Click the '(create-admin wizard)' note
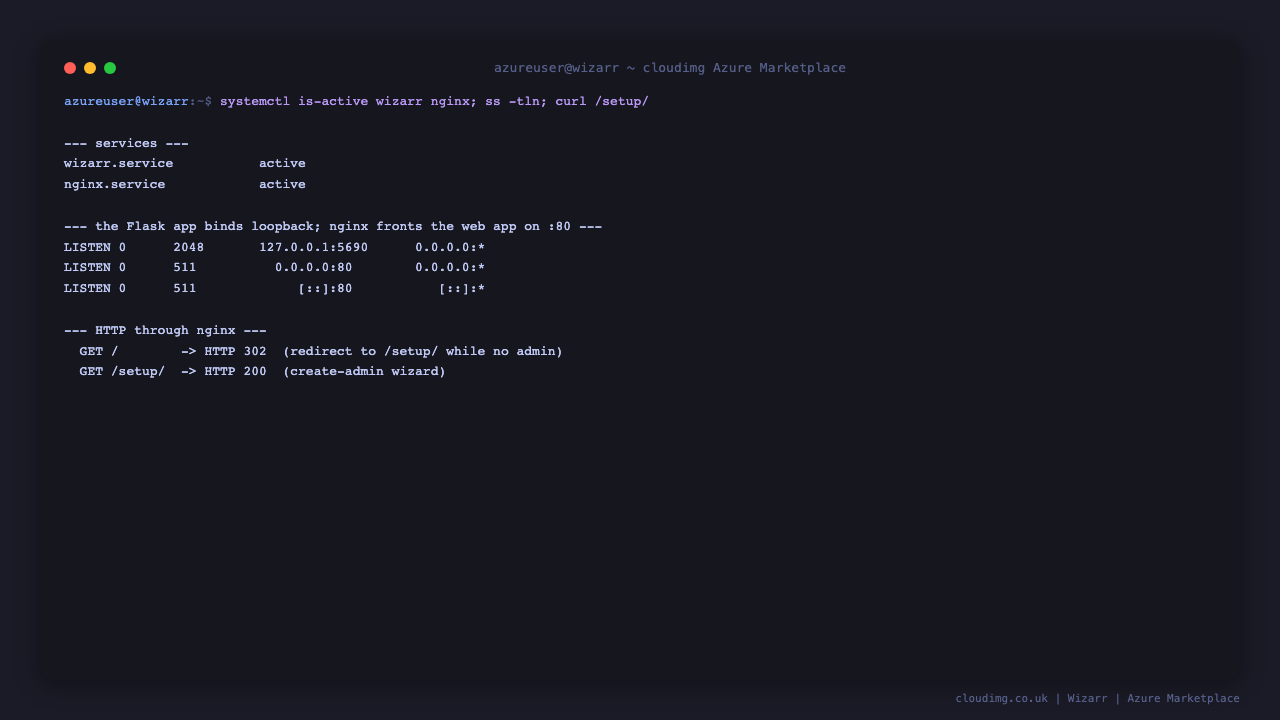 [364, 371]
